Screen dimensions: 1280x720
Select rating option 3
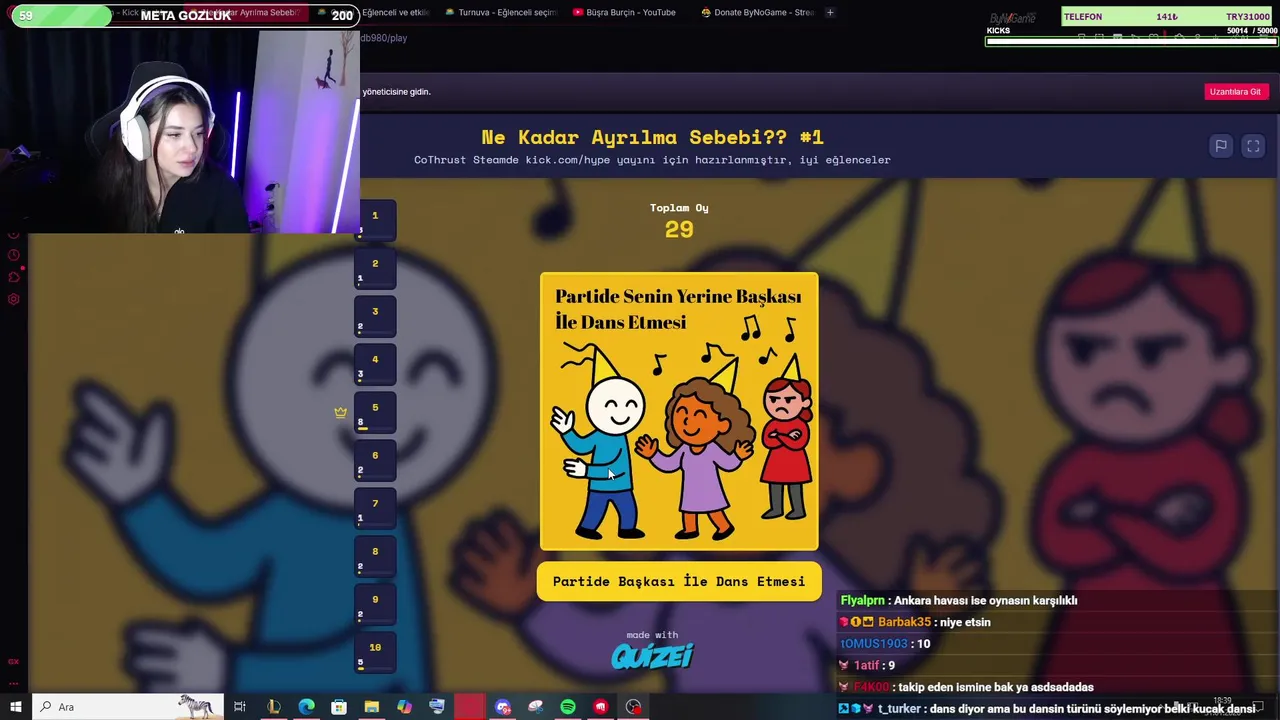(375, 315)
